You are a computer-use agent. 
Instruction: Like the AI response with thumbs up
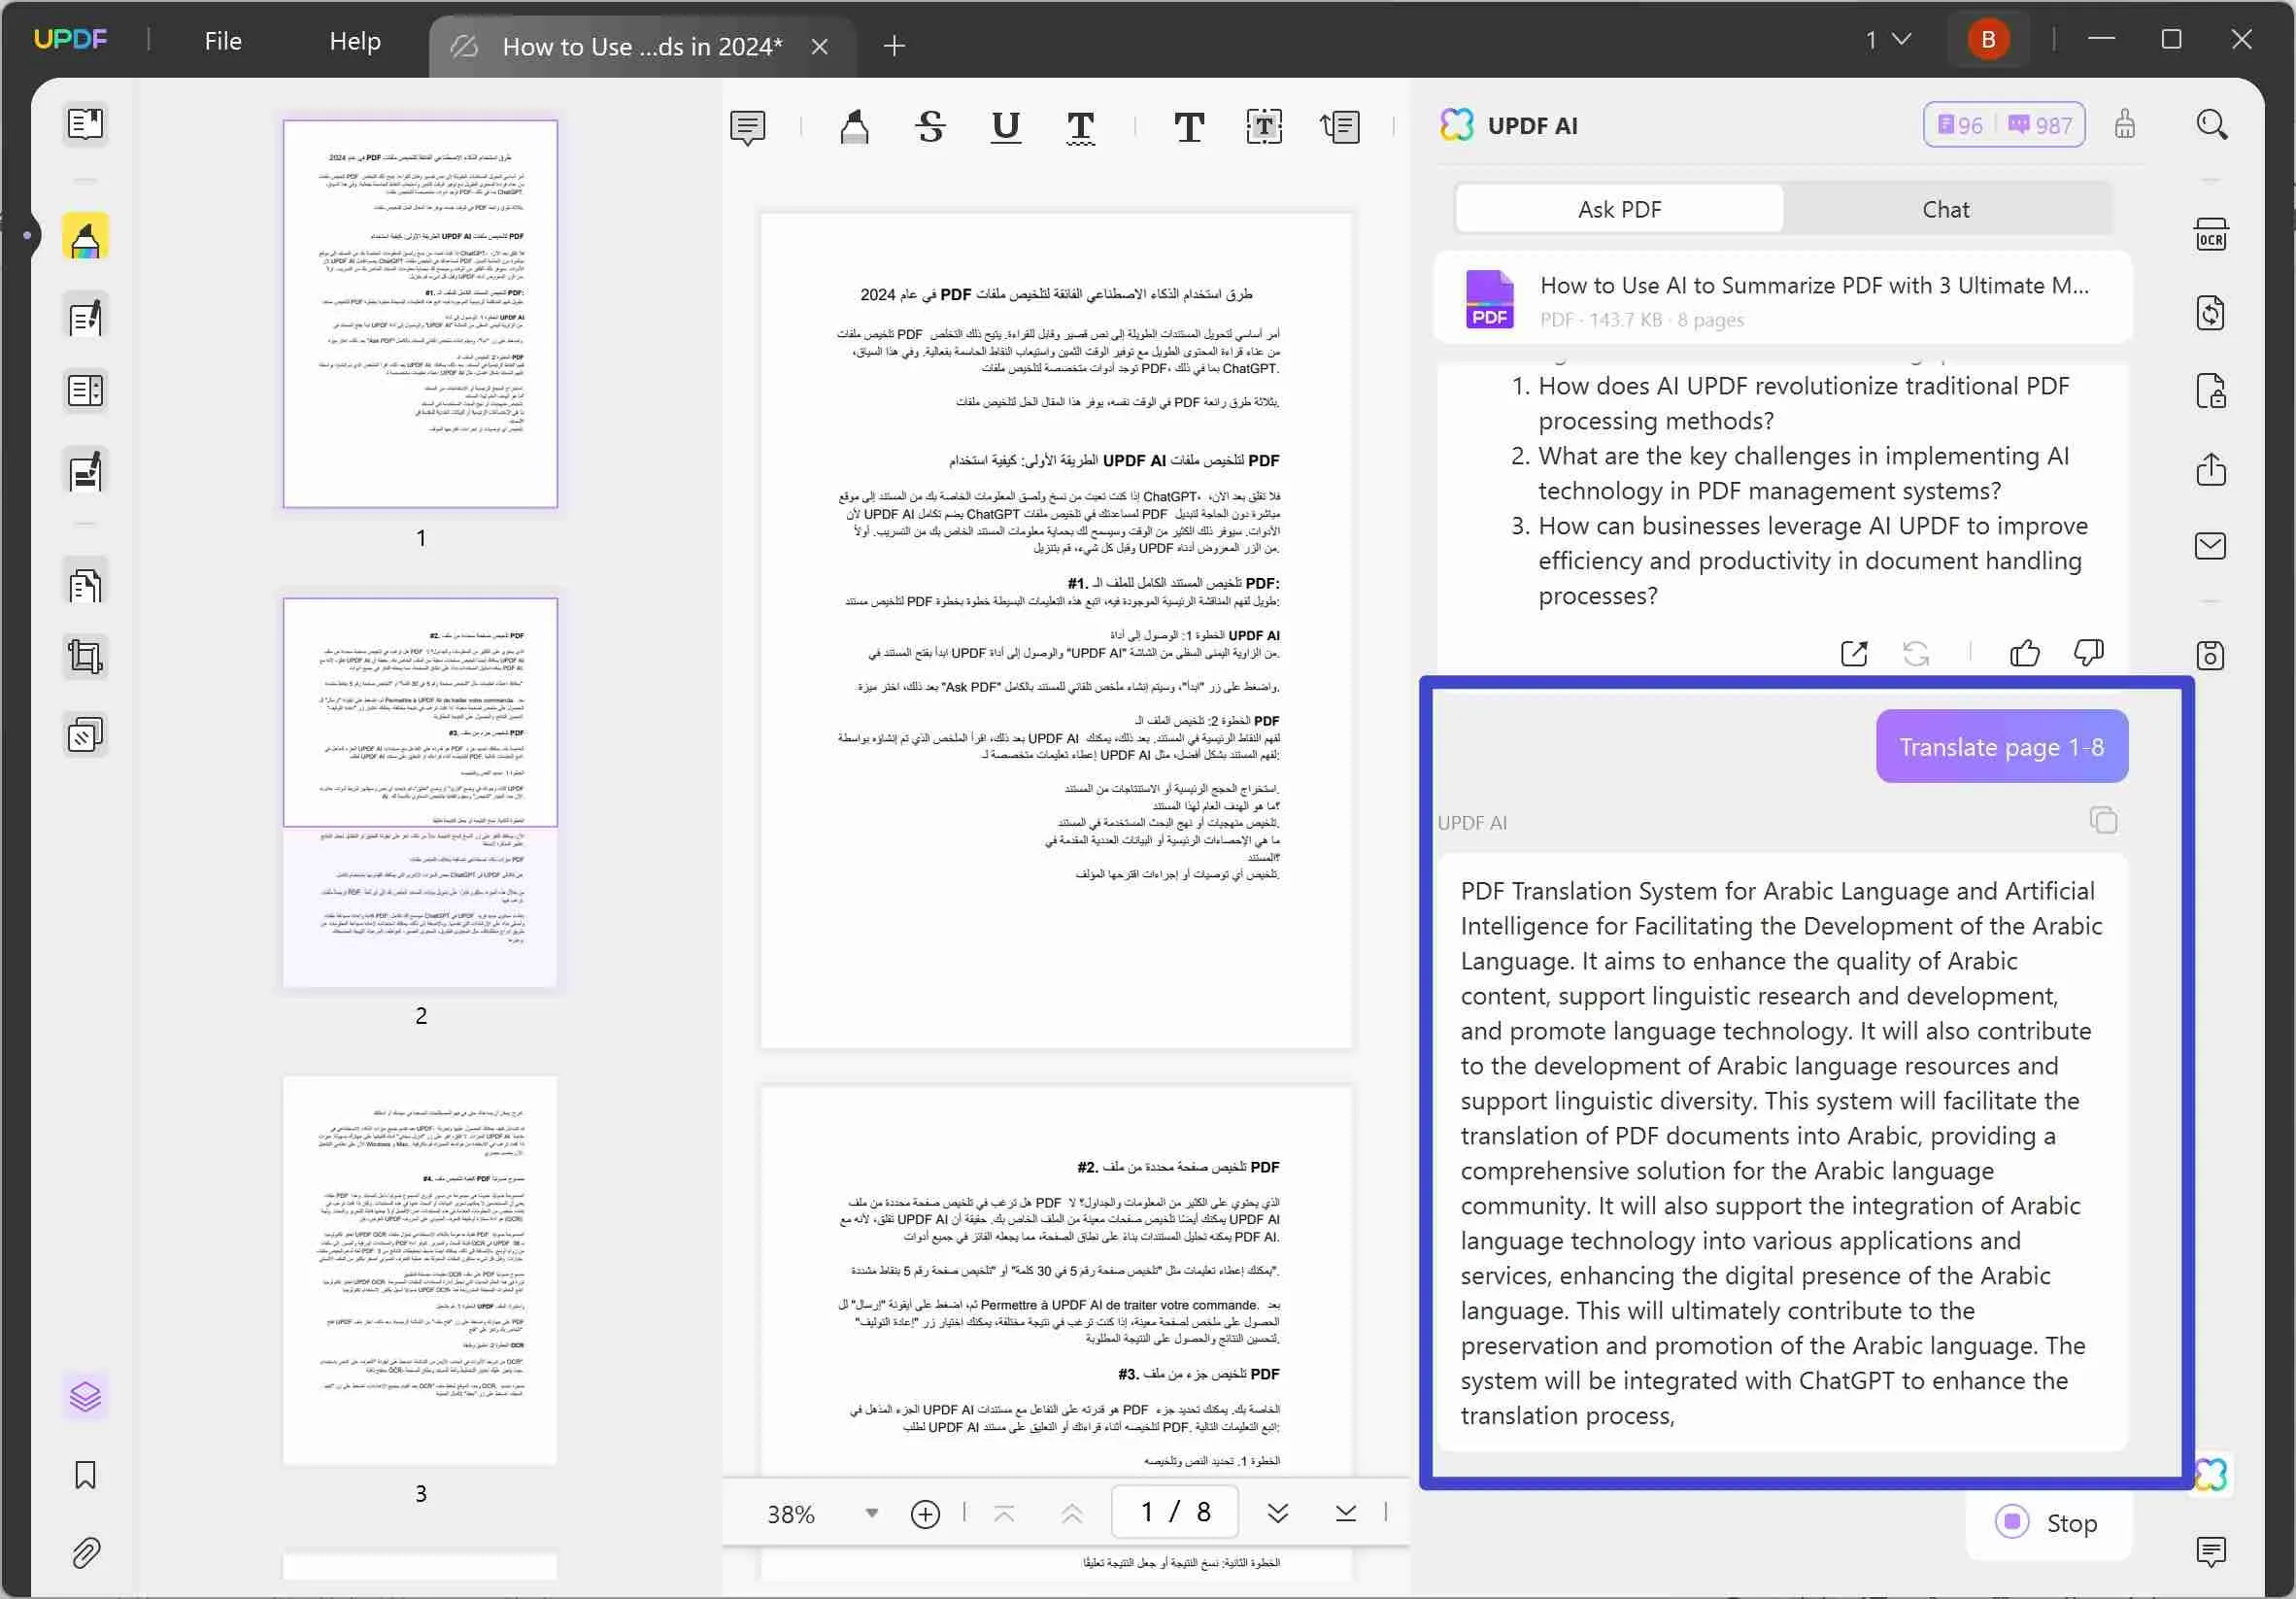[2024, 653]
